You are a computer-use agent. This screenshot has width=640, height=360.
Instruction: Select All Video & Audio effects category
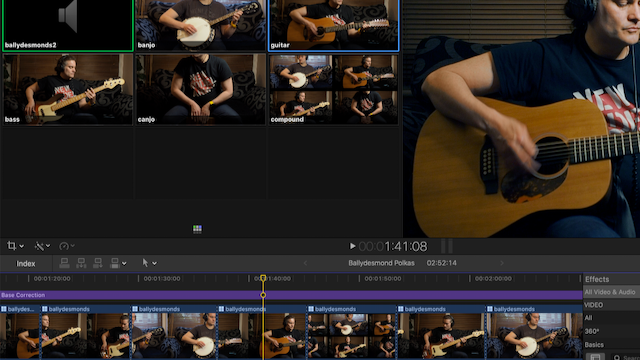pyautogui.click(x=611, y=292)
